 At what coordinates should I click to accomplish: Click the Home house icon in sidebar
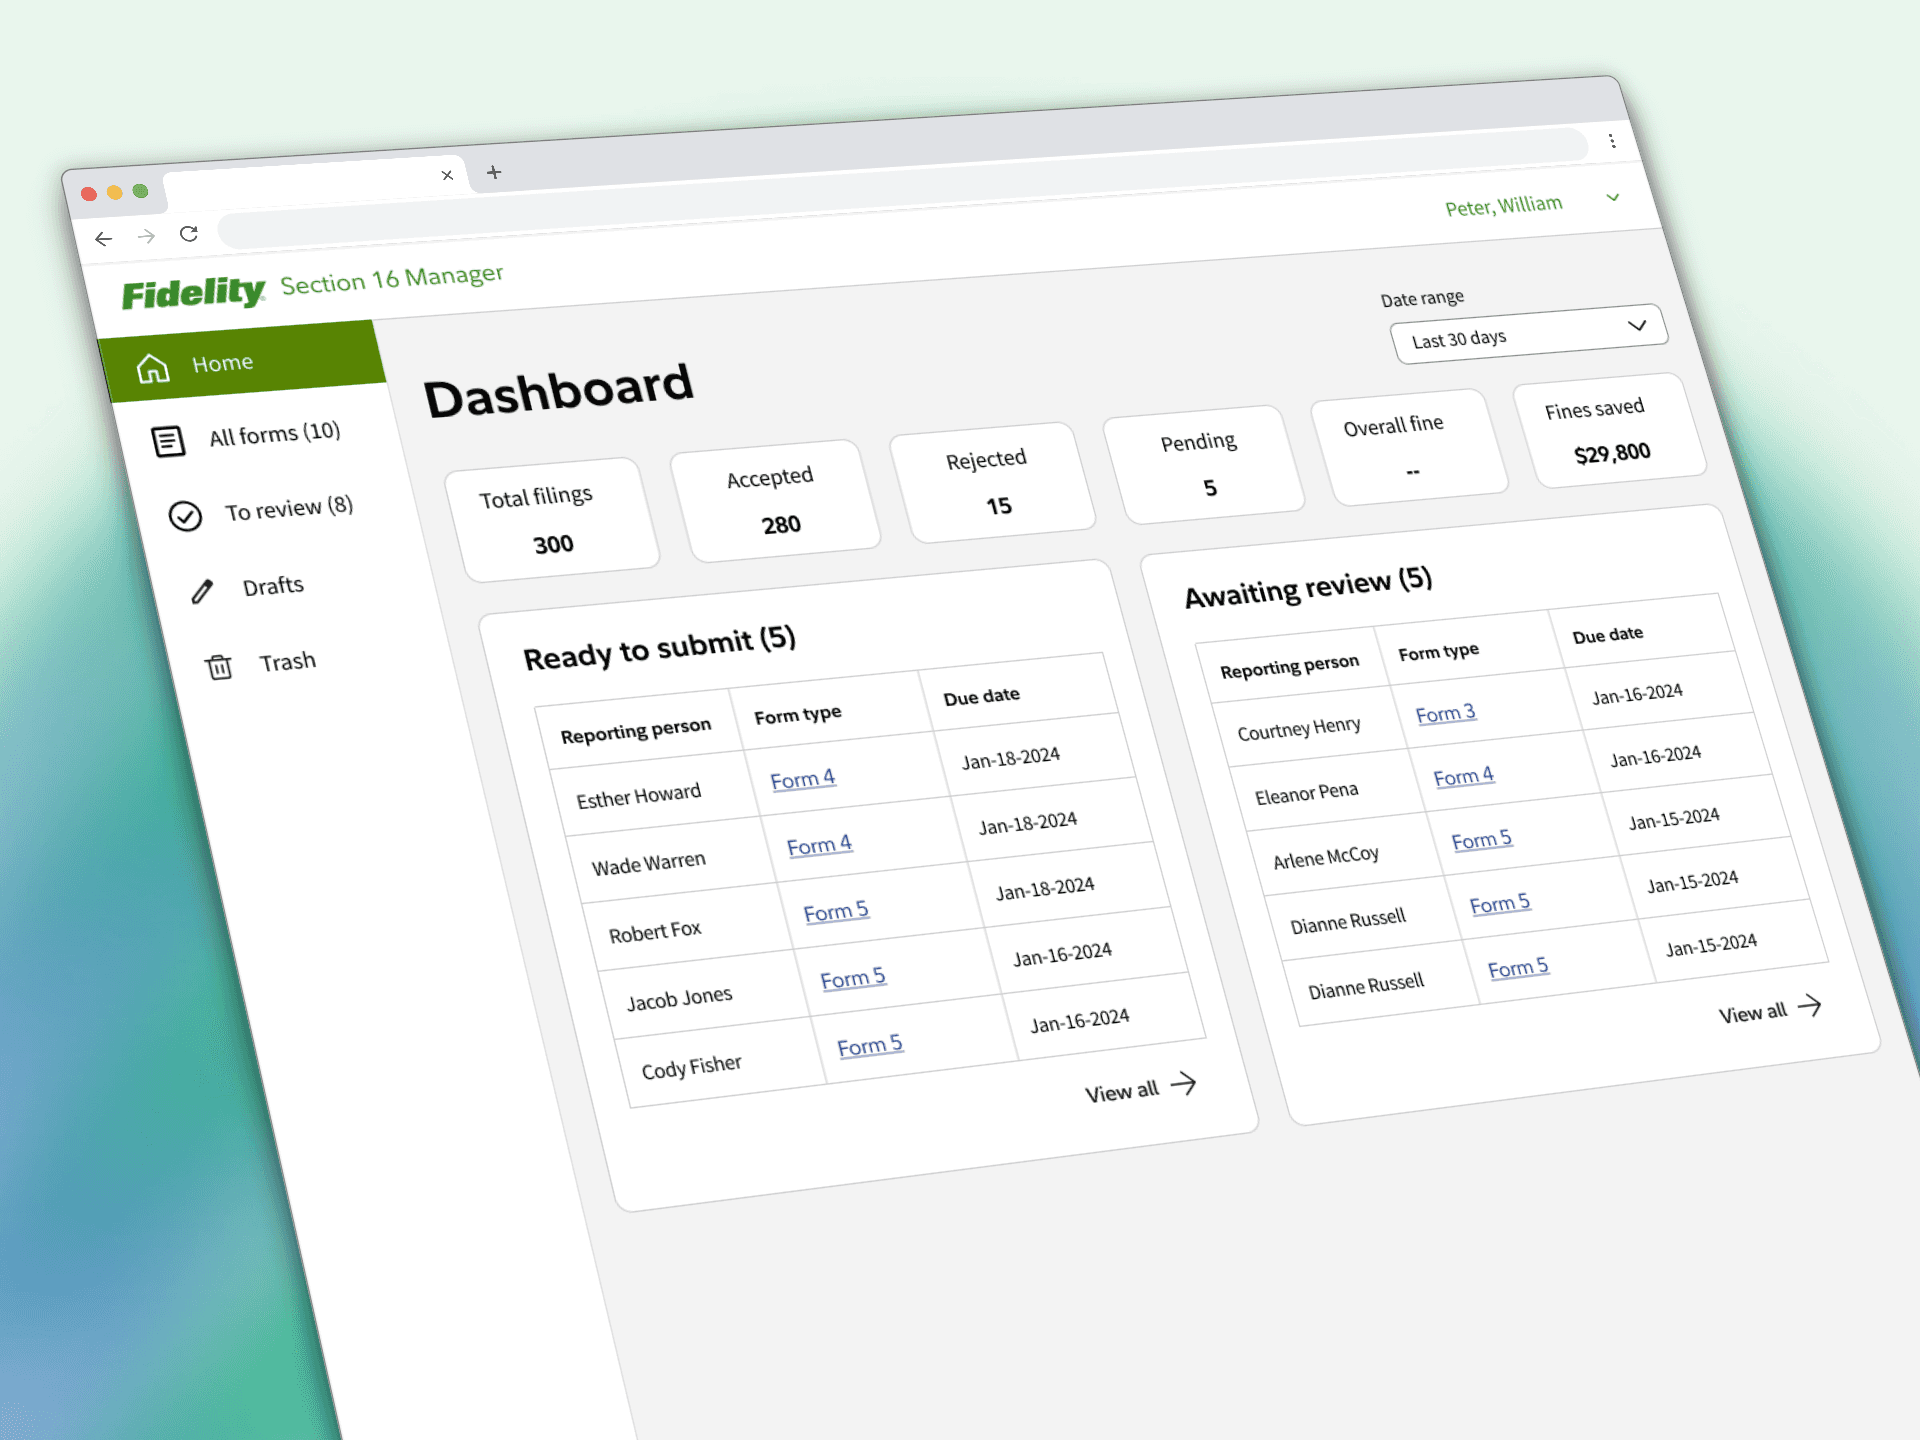point(153,369)
